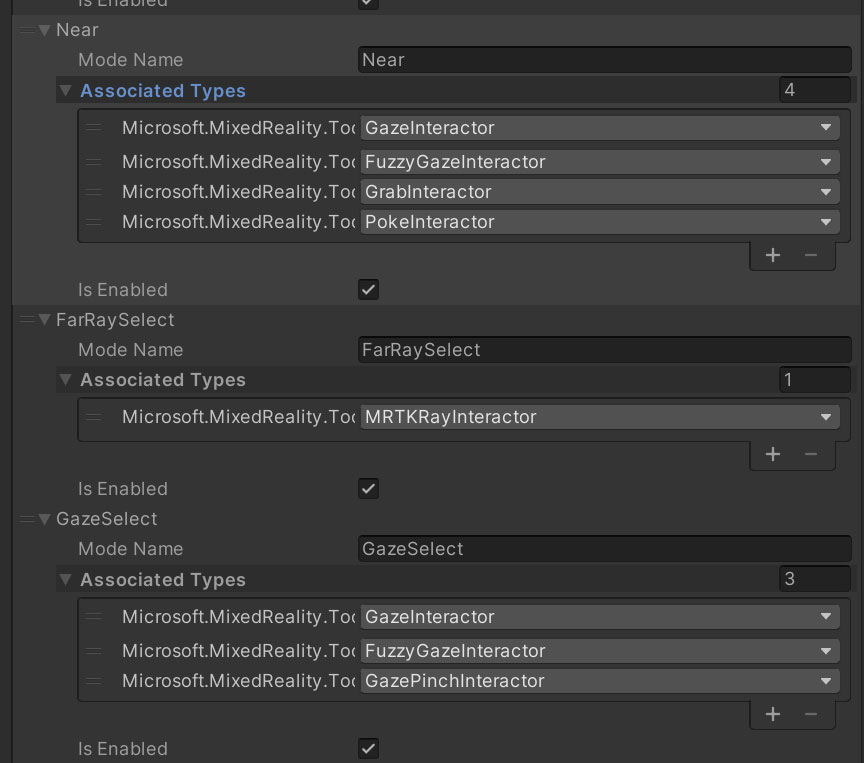Collapse the Near mode foldout

[x=45, y=30]
